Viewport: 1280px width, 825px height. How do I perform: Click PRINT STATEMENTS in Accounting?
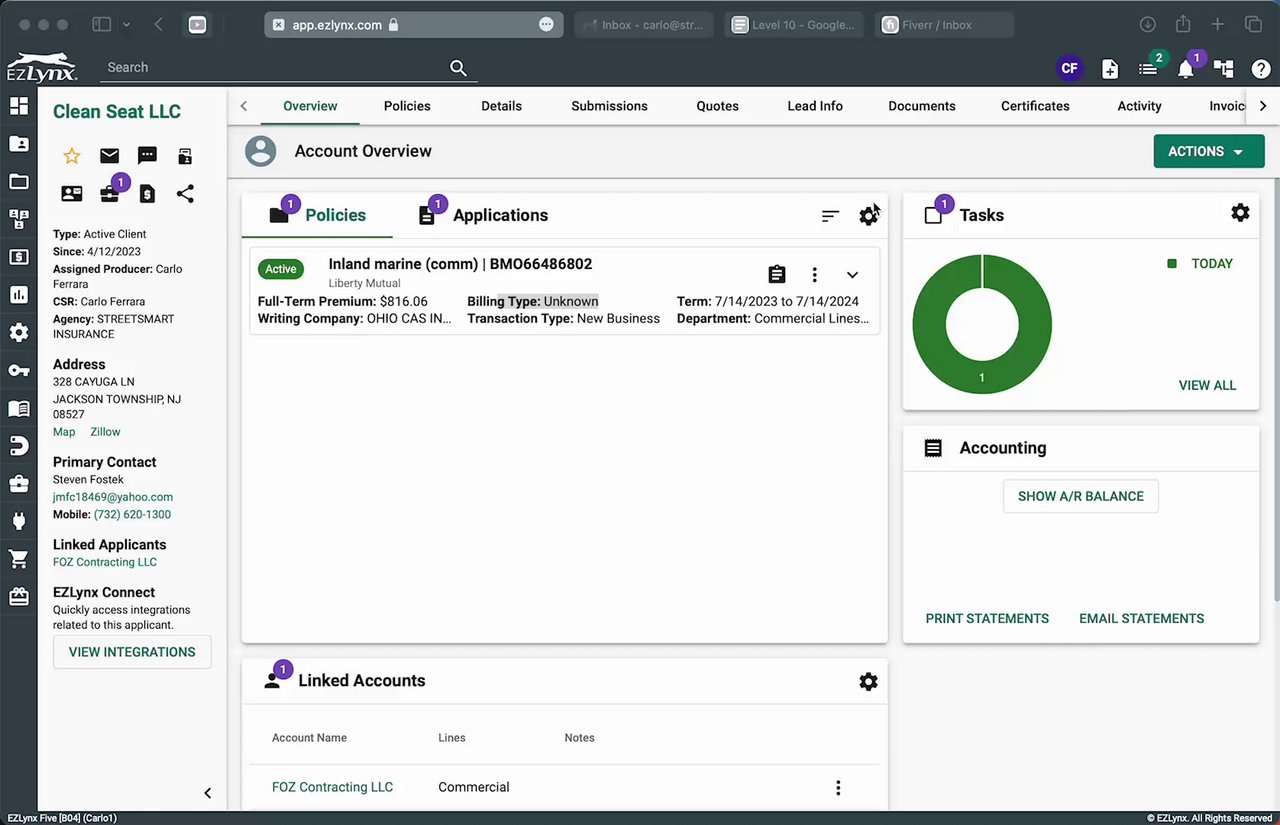(x=987, y=619)
